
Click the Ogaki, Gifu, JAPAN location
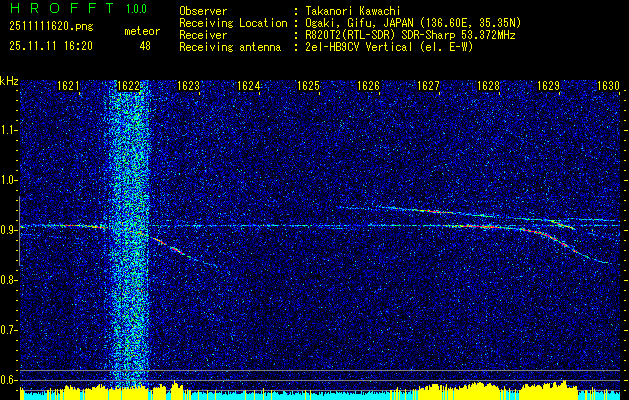413,23
